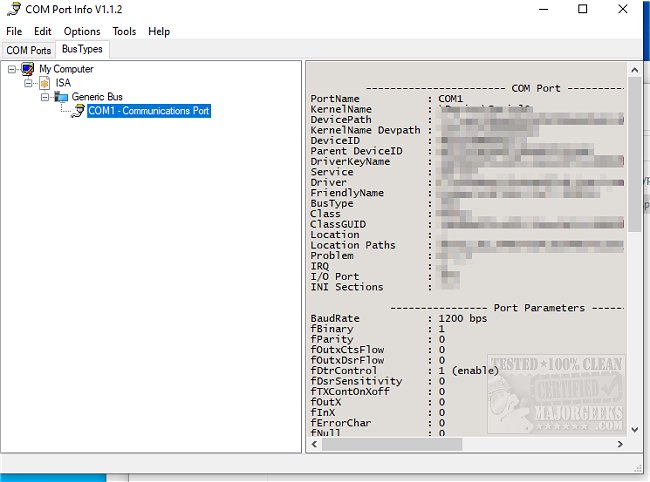Collapse the ISA tree node

point(28,83)
